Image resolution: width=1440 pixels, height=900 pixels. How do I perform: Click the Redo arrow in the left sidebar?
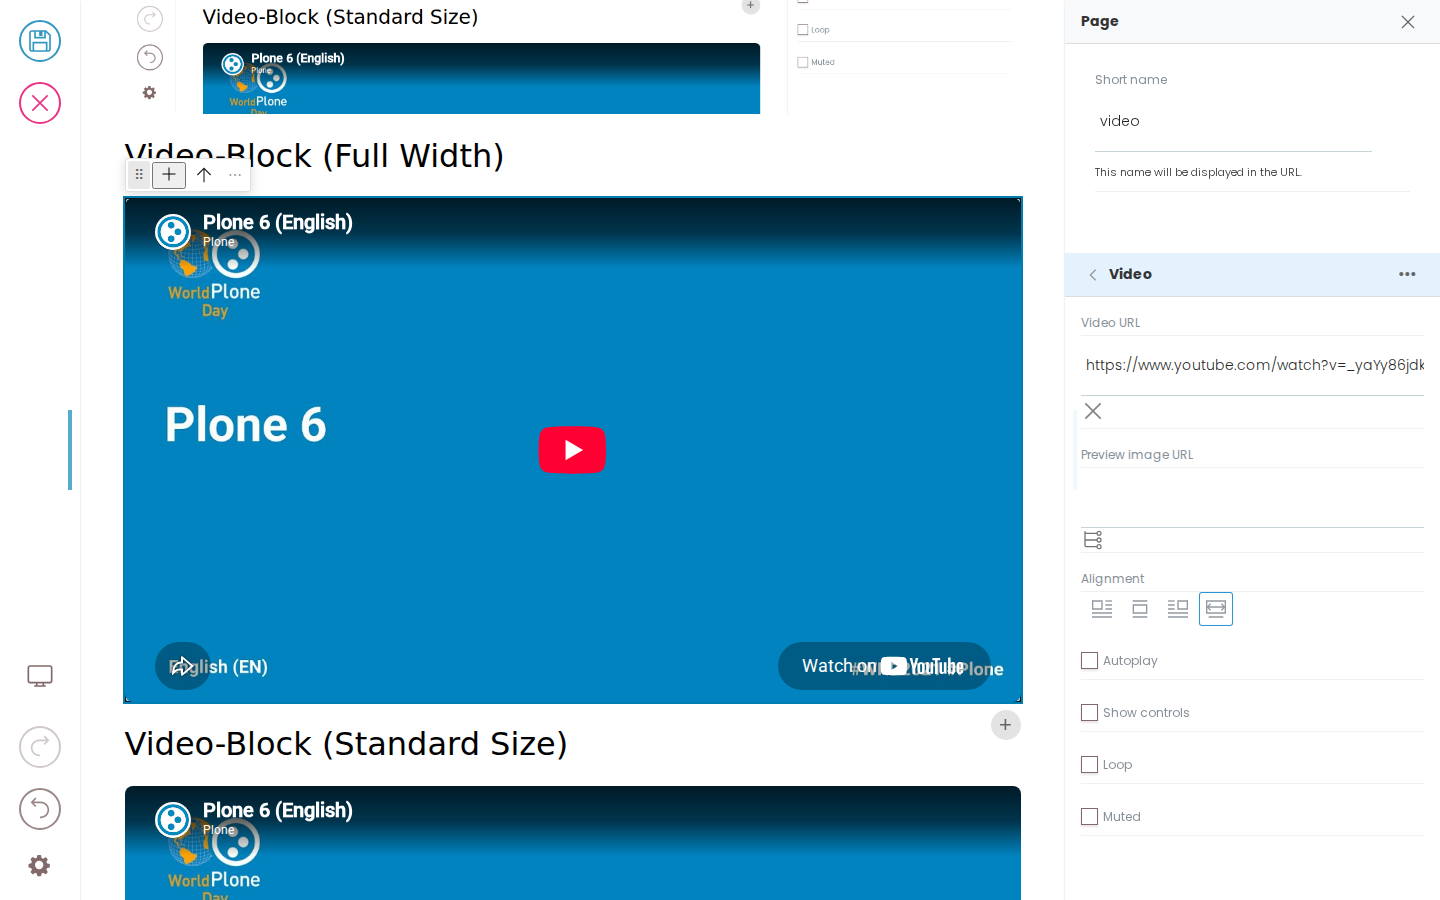click(x=40, y=747)
